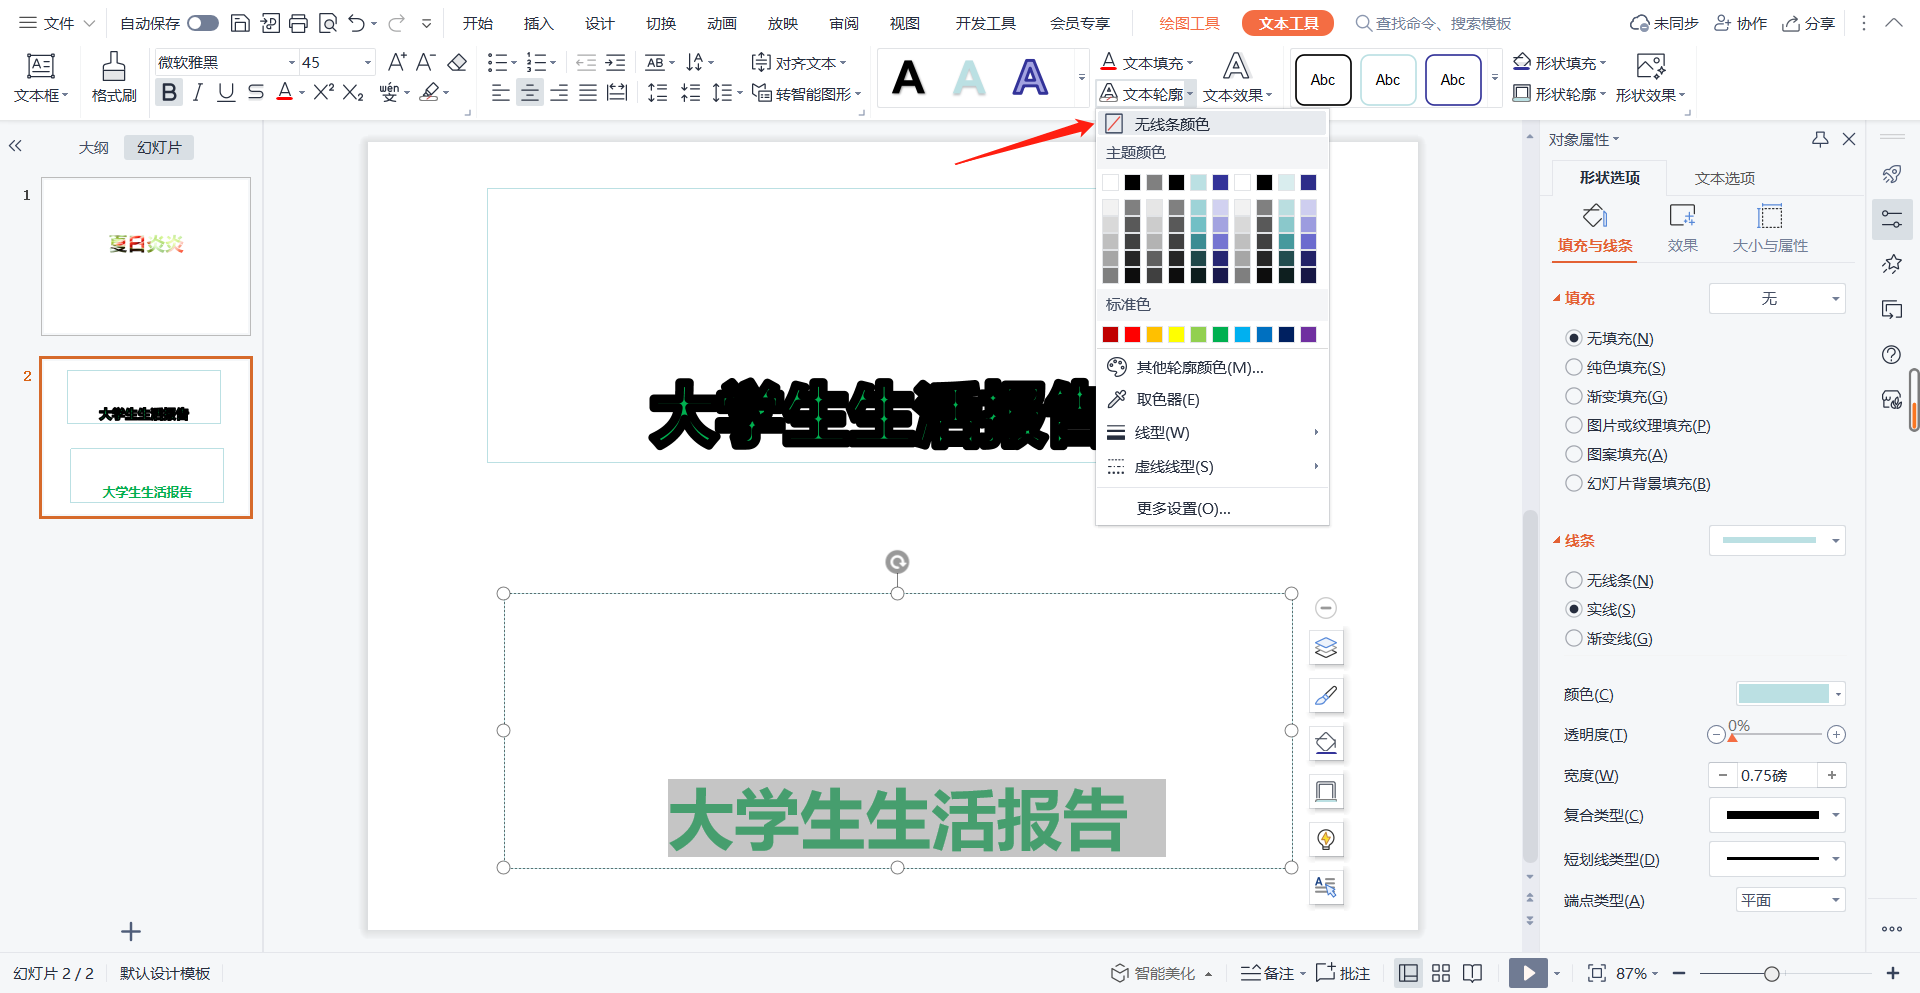Select 纯色填充 solid fill option

click(1574, 367)
